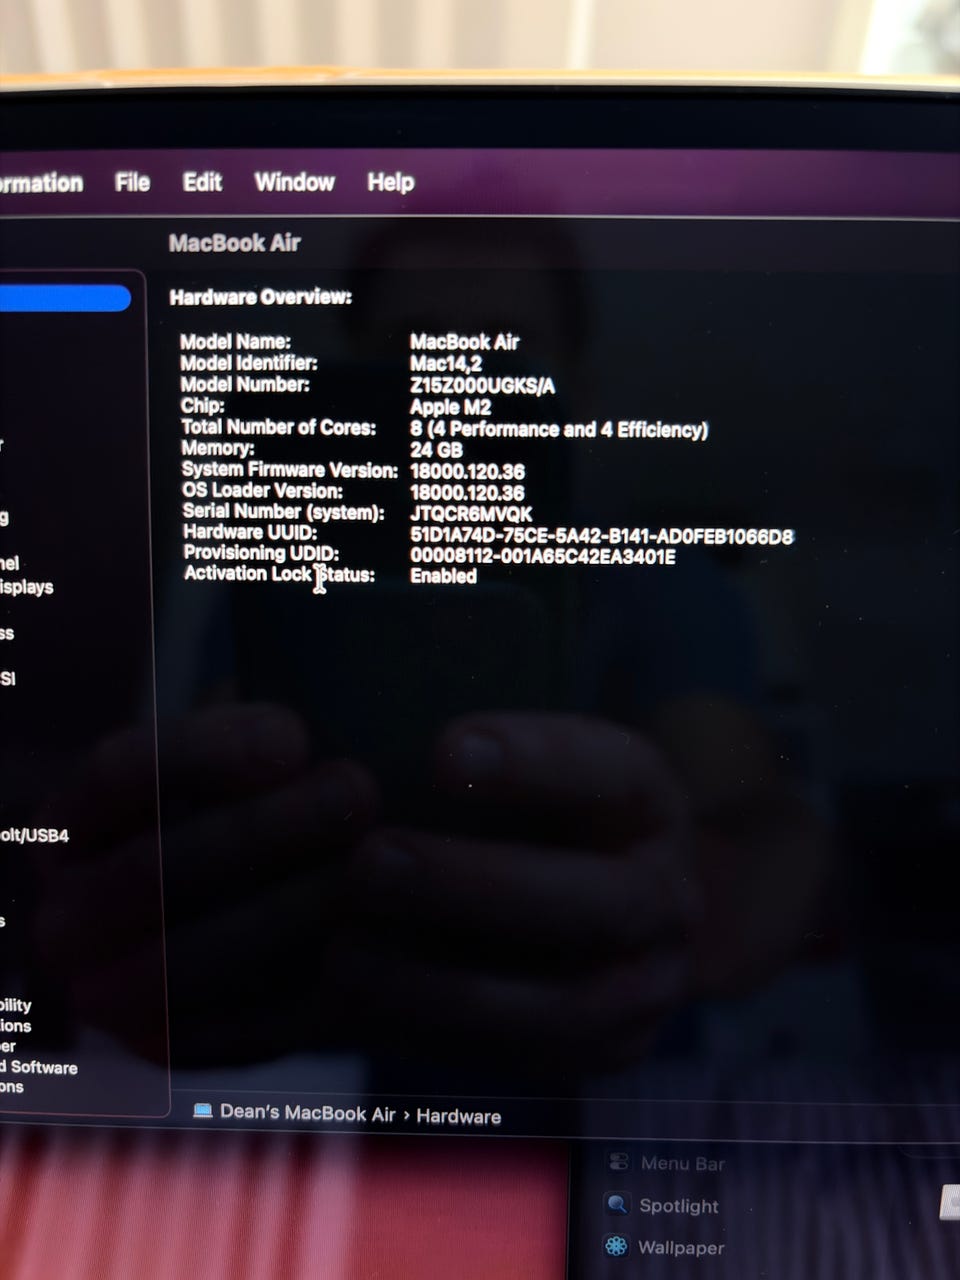Open the System Information app menu
Viewport: 960px width, 1280px height.
click(41, 183)
